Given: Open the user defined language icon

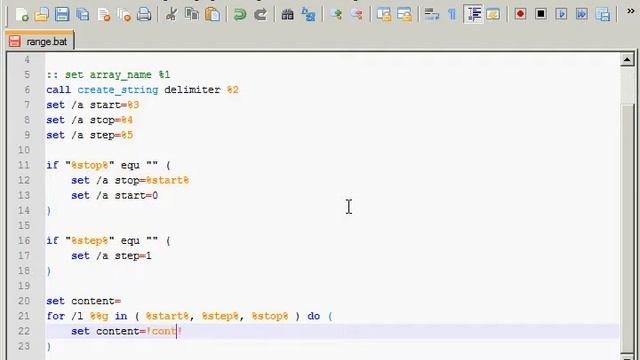Looking at the screenshot, I should click(x=493, y=15).
